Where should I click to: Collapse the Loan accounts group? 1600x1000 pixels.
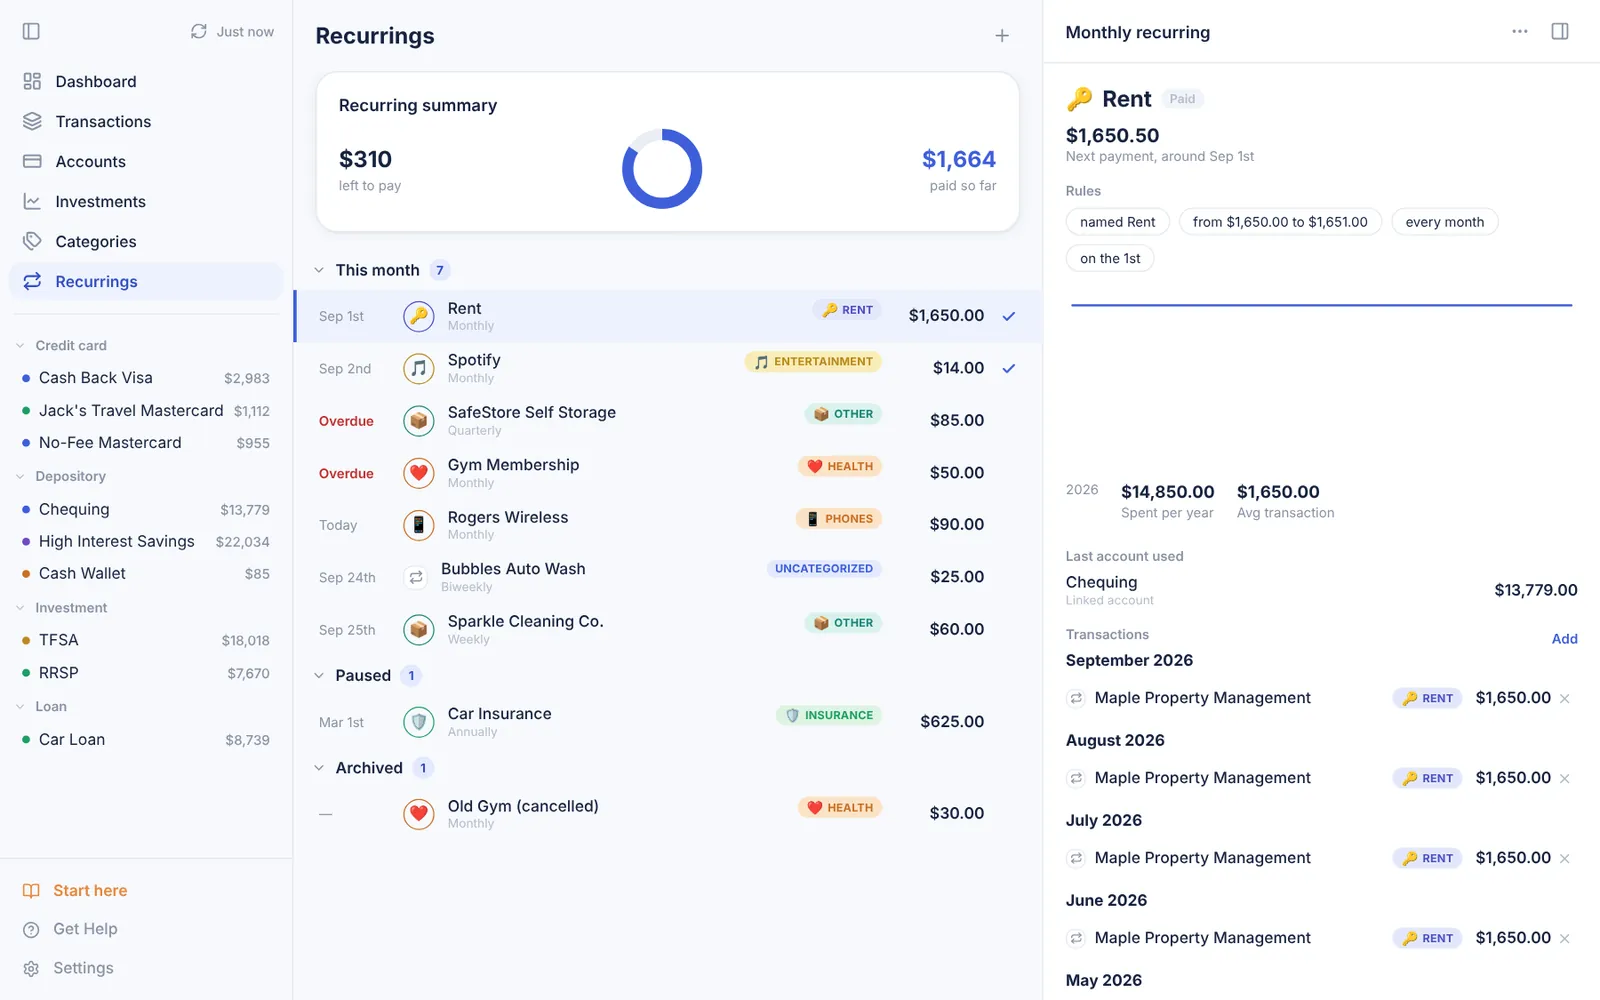coord(20,706)
